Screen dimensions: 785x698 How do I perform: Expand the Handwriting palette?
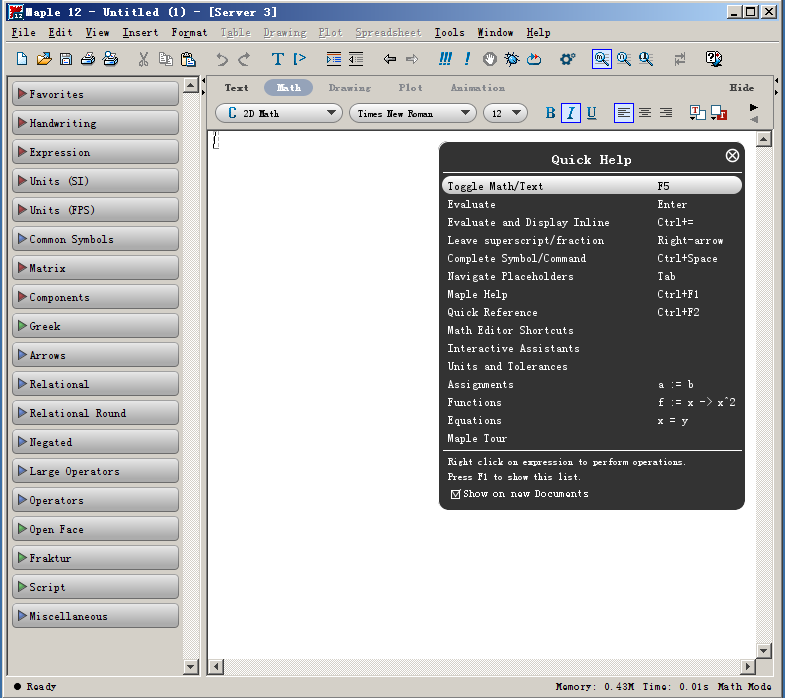pyautogui.click(x=95, y=123)
